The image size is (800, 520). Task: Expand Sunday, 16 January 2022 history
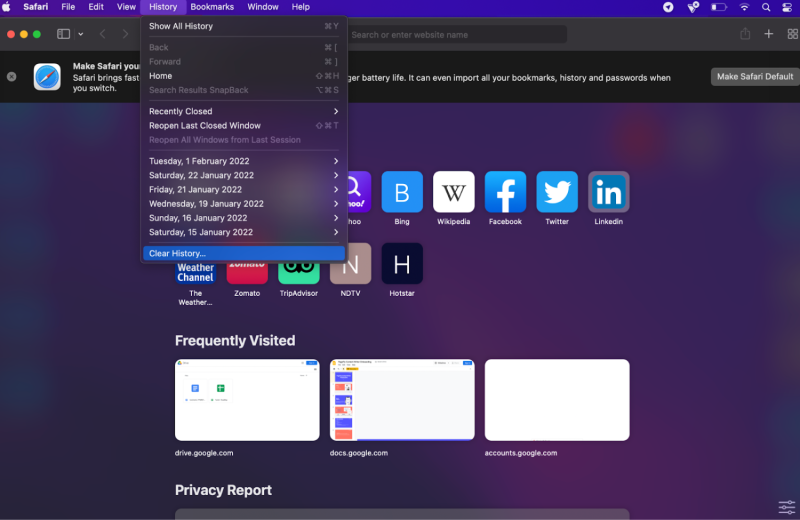click(x=244, y=218)
